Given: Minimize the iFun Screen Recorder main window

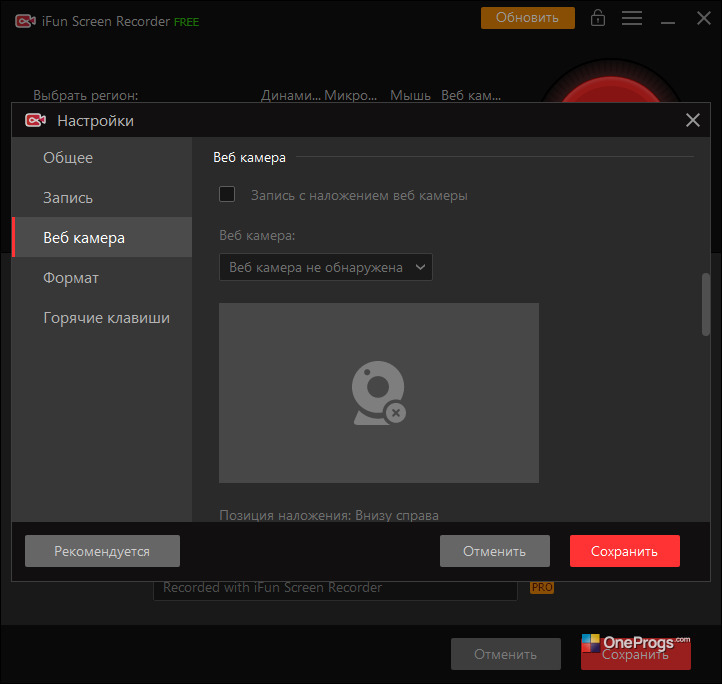Looking at the screenshot, I should pos(668,22).
